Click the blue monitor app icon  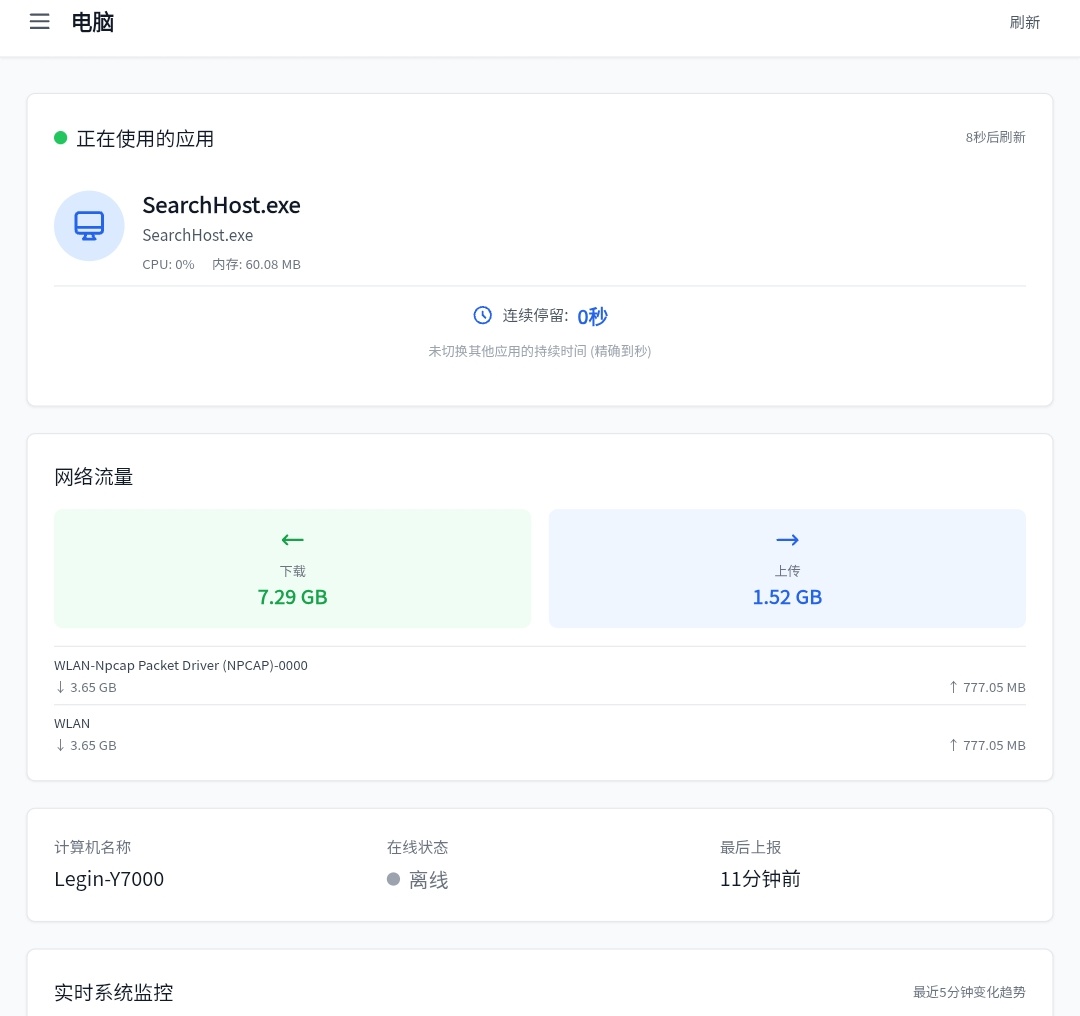pyautogui.click(x=89, y=226)
